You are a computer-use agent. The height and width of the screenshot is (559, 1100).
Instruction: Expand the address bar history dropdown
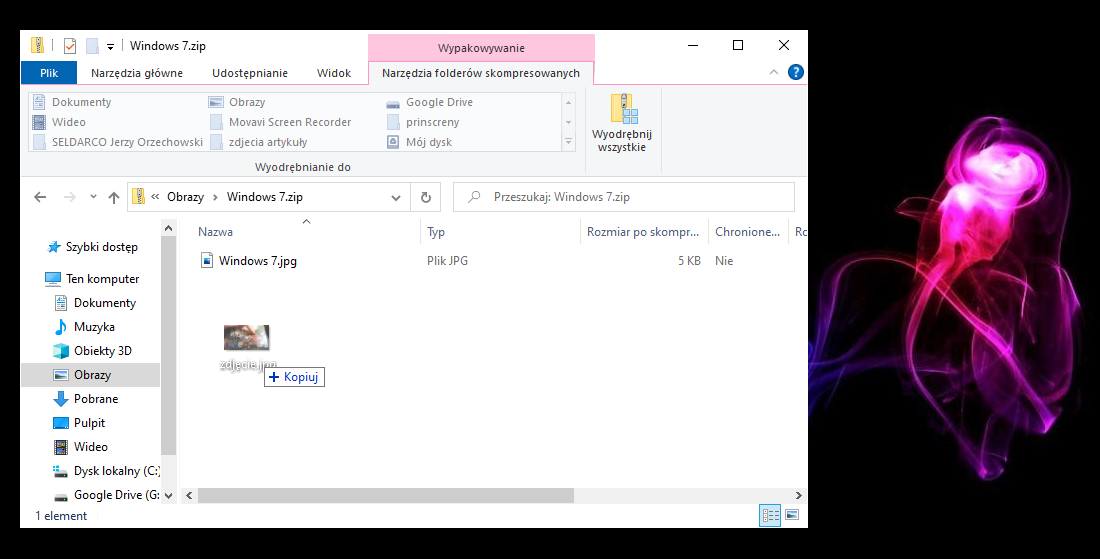[396, 198]
